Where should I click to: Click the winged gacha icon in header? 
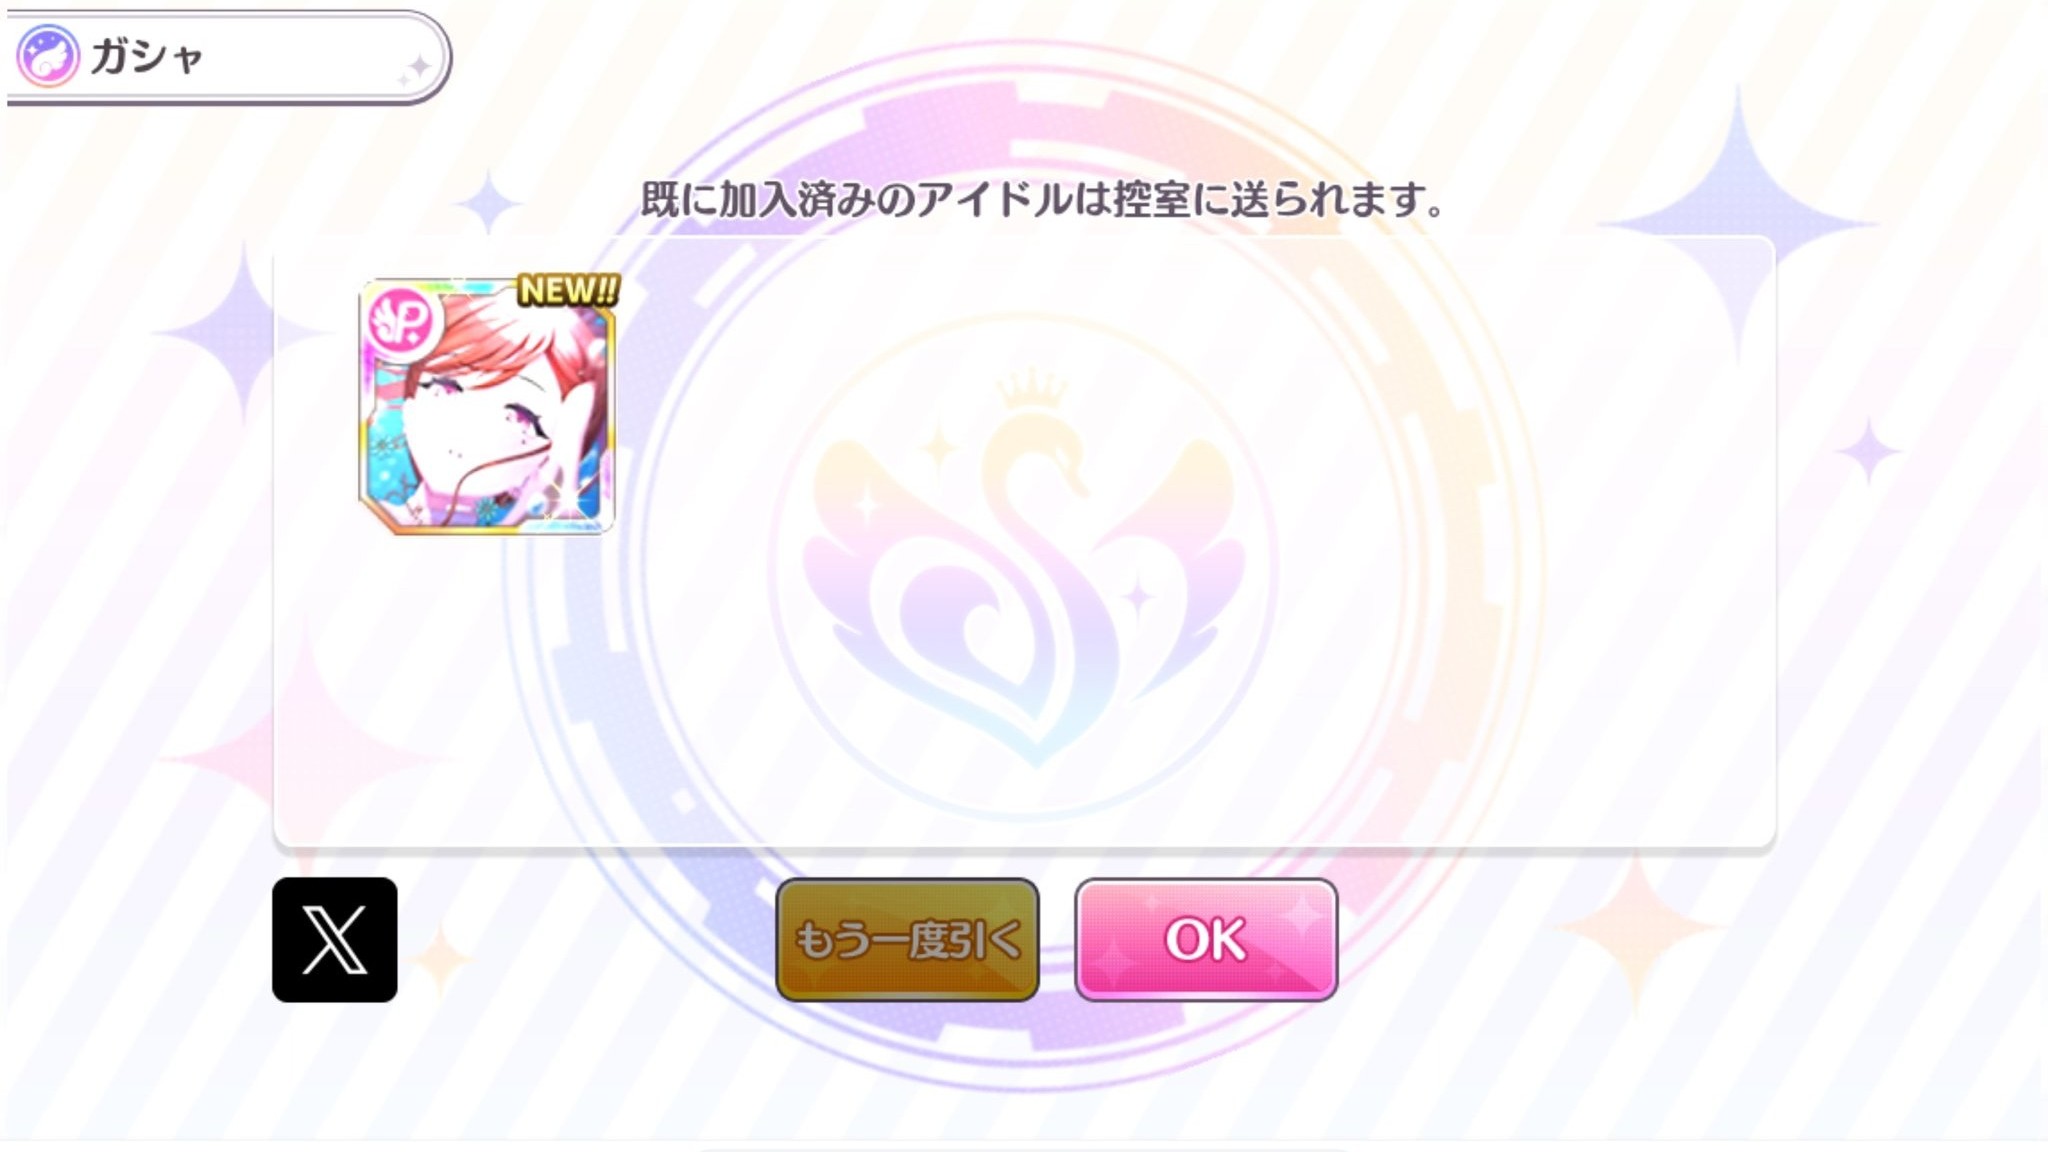[x=47, y=56]
